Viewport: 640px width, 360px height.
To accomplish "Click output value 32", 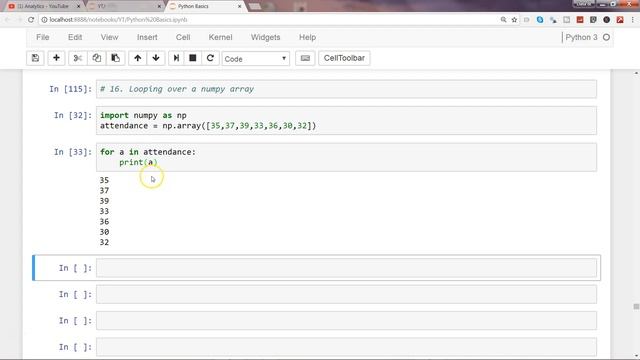I will (x=104, y=242).
